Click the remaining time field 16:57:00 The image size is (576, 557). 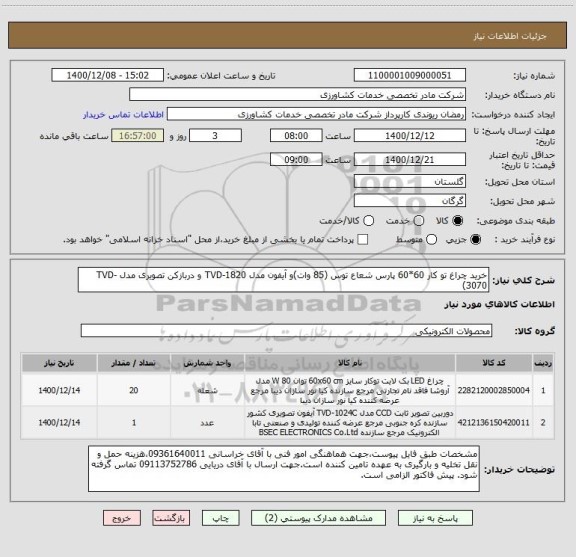pyautogui.click(x=138, y=136)
